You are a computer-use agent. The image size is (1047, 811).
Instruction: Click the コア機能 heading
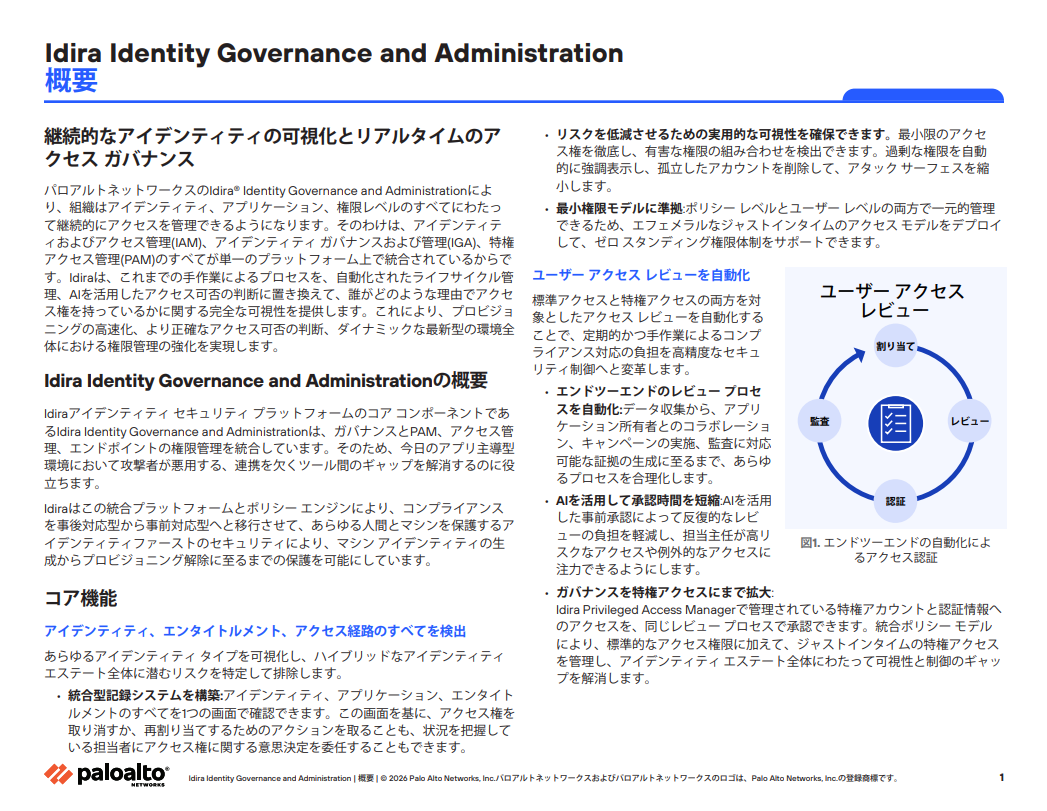[81, 598]
